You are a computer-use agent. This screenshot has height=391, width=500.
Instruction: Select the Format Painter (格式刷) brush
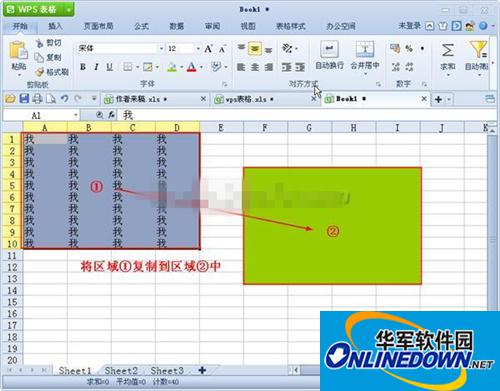click(x=40, y=72)
